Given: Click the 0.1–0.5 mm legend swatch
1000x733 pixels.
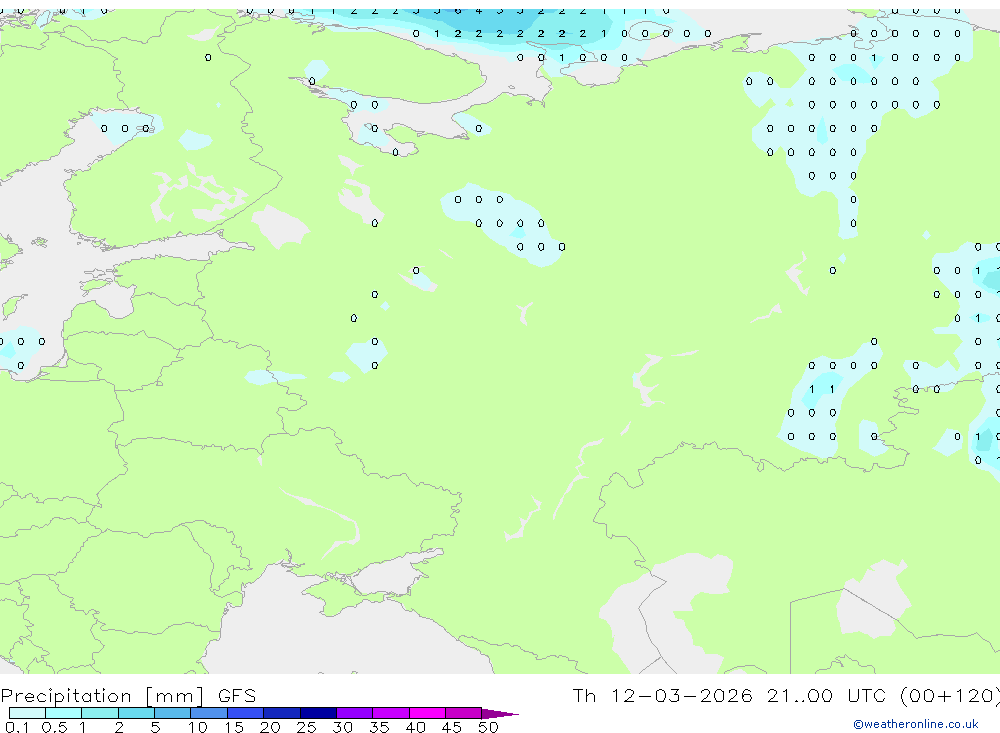Looking at the screenshot, I should click(x=27, y=713).
